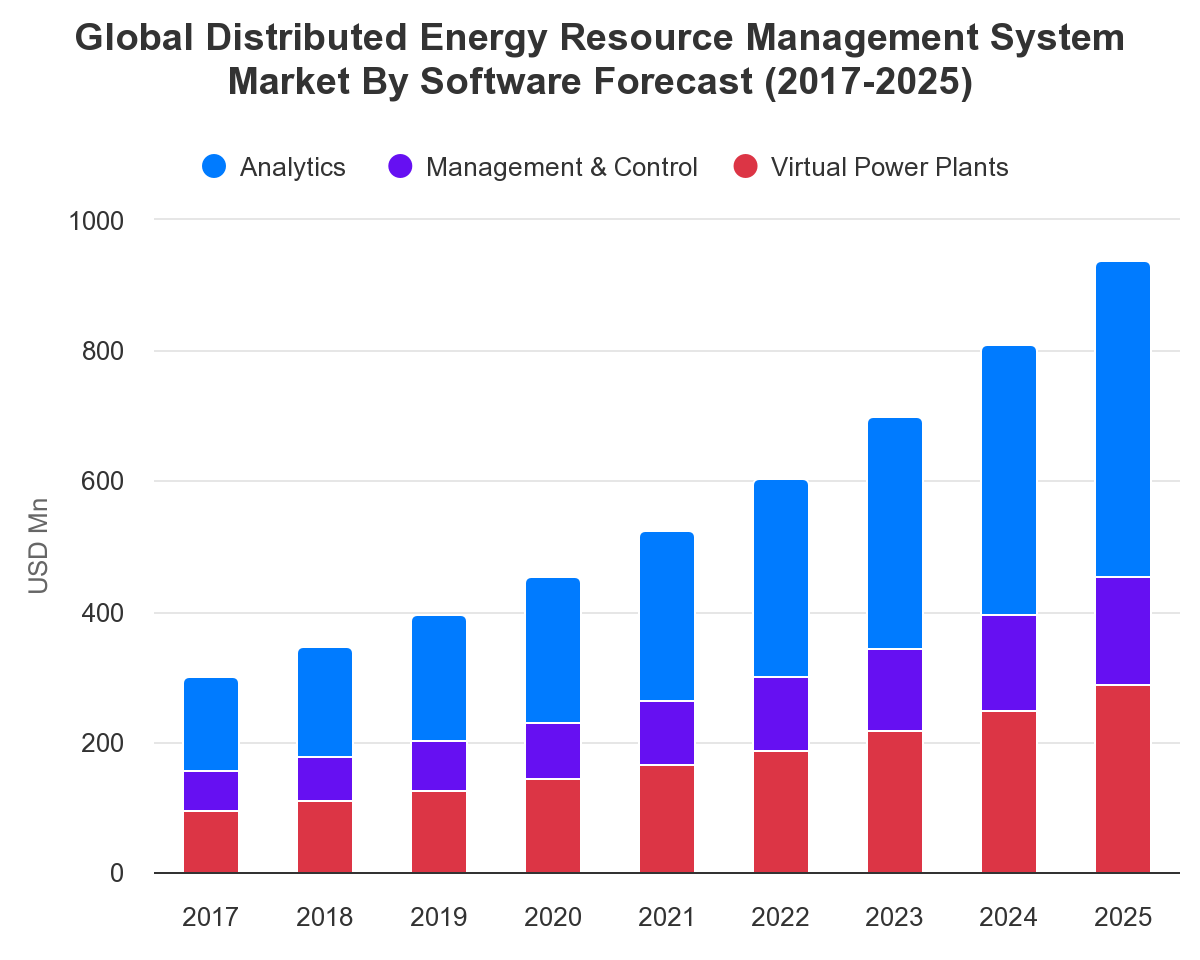Click the chart title text

coord(600,60)
